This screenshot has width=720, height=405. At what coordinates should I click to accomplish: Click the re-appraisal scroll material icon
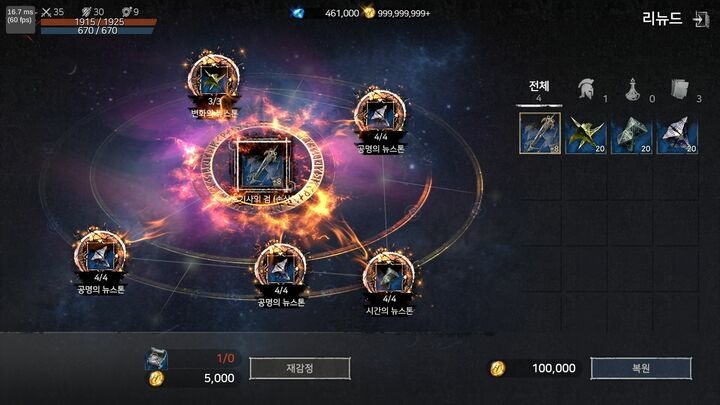tap(157, 359)
